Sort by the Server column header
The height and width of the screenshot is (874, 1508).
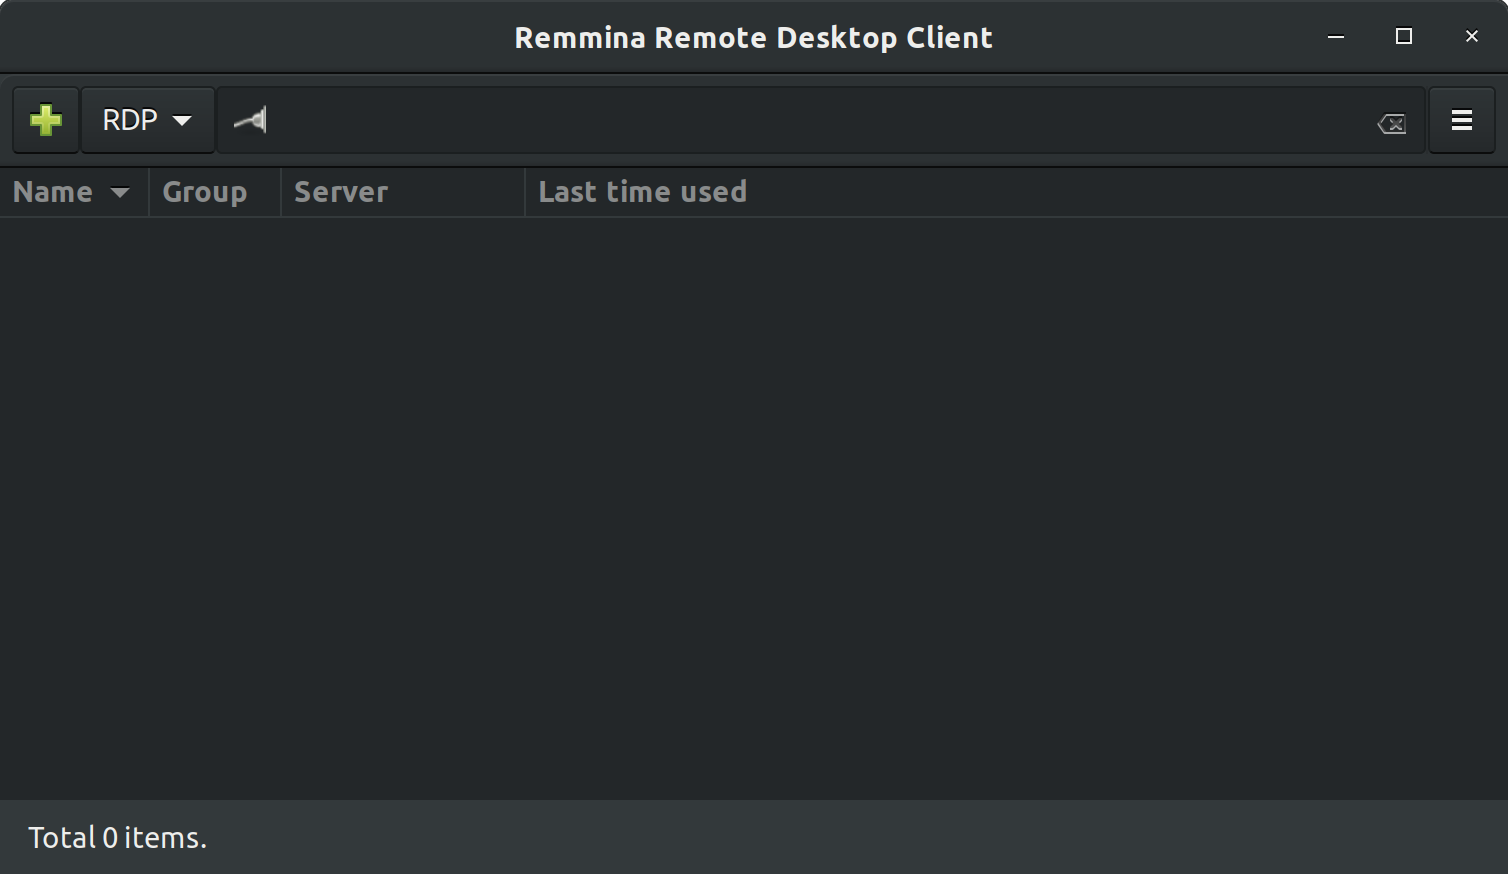403,192
